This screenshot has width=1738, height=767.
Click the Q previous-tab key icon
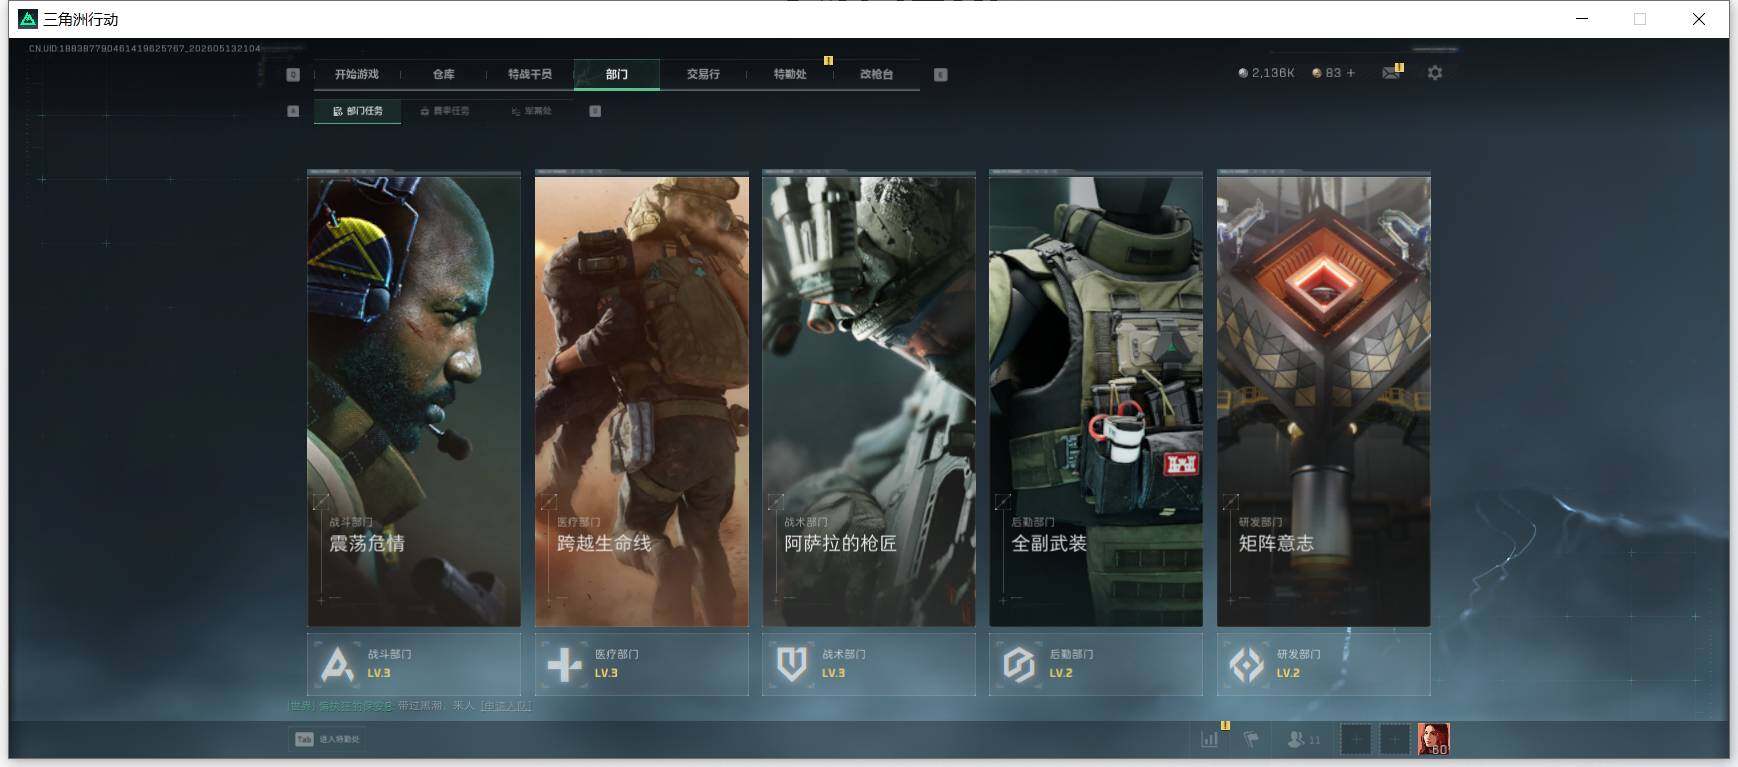click(293, 74)
